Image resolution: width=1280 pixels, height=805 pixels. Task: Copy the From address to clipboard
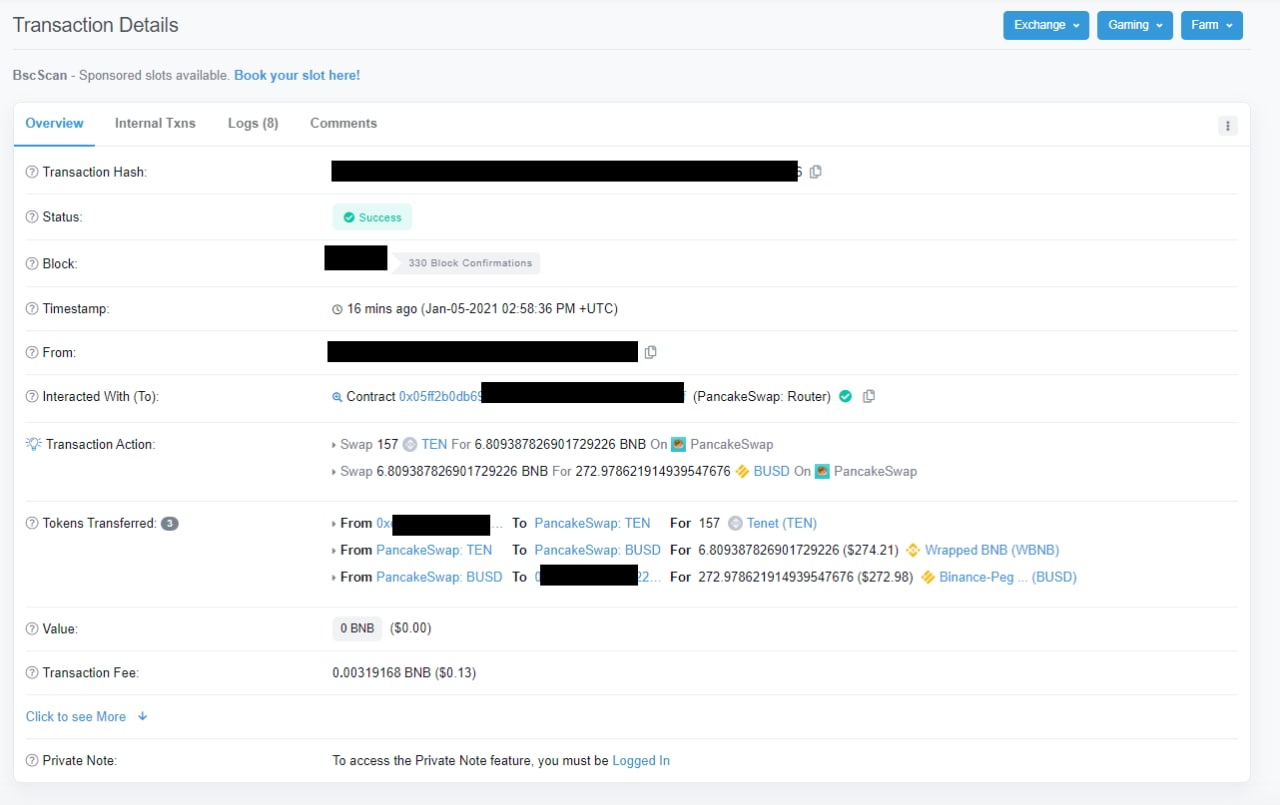(651, 352)
